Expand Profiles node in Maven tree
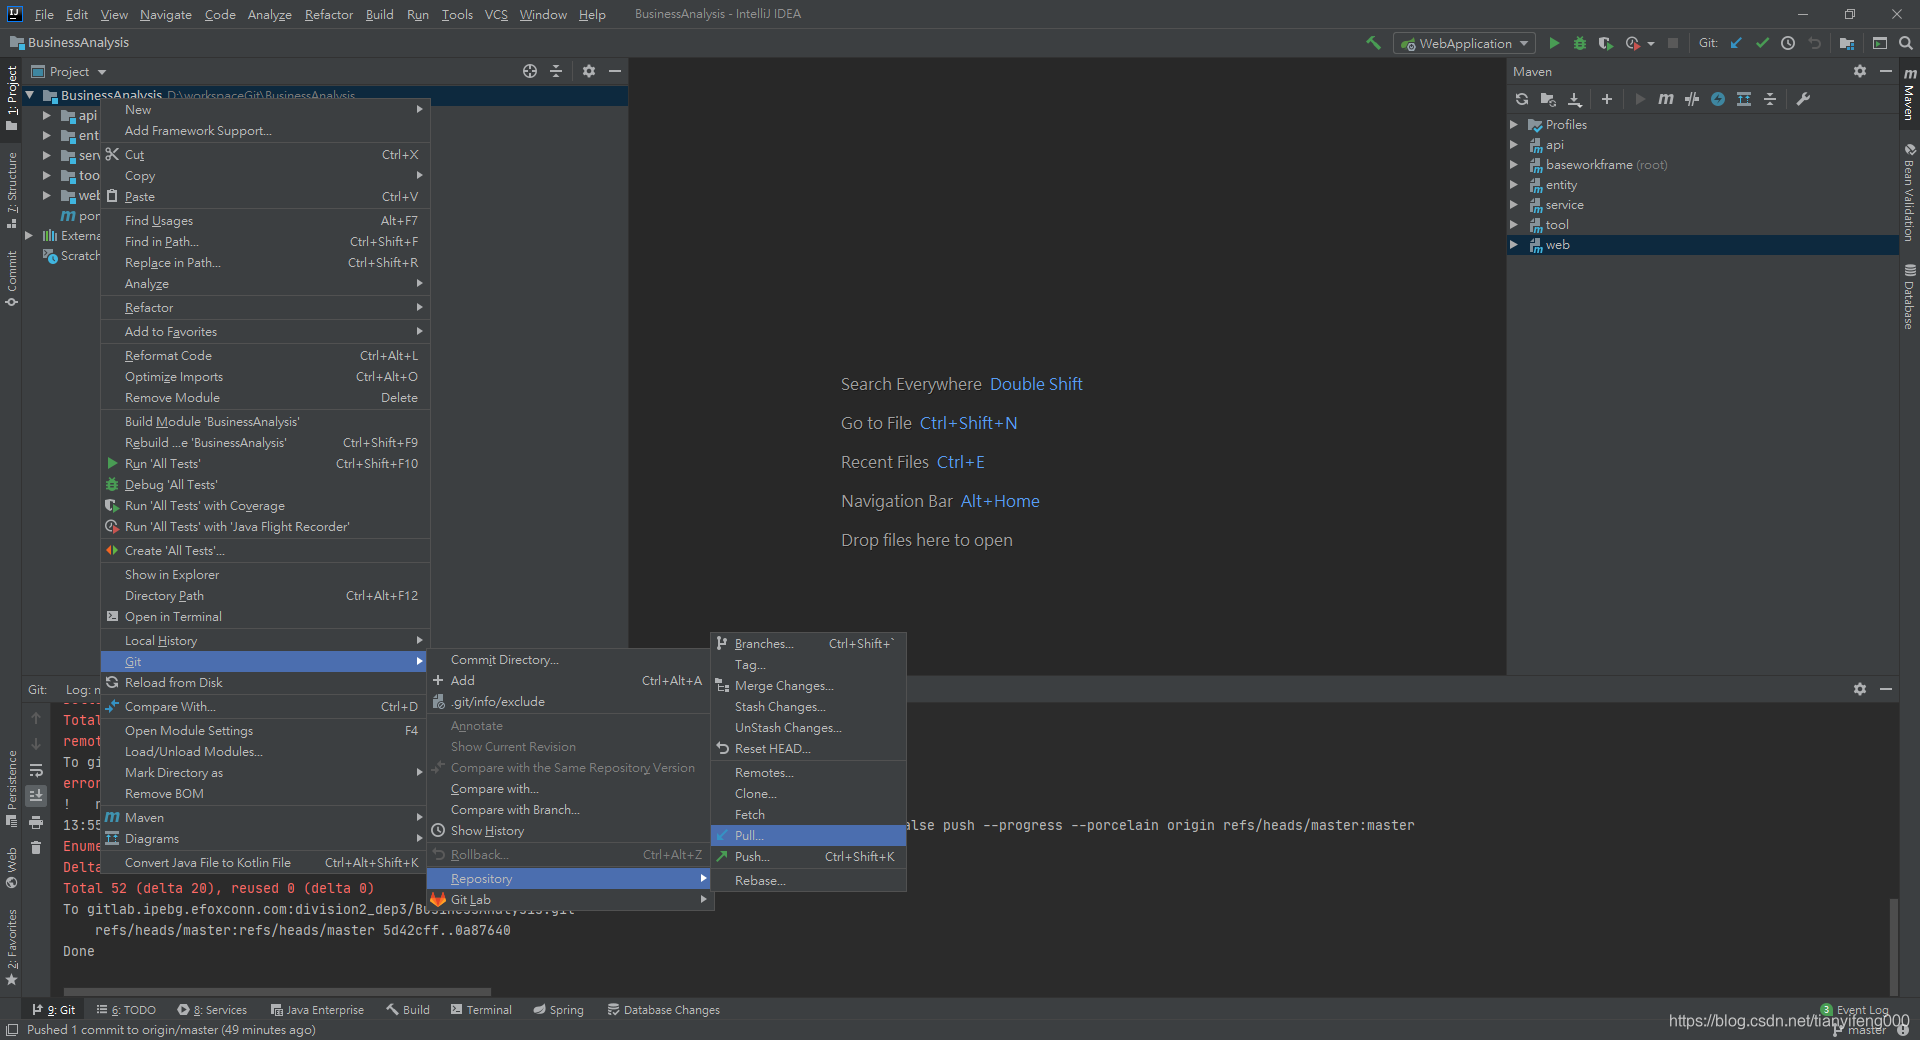Image resolution: width=1920 pixels, height=1040 pixels. tap(1514, 125)
